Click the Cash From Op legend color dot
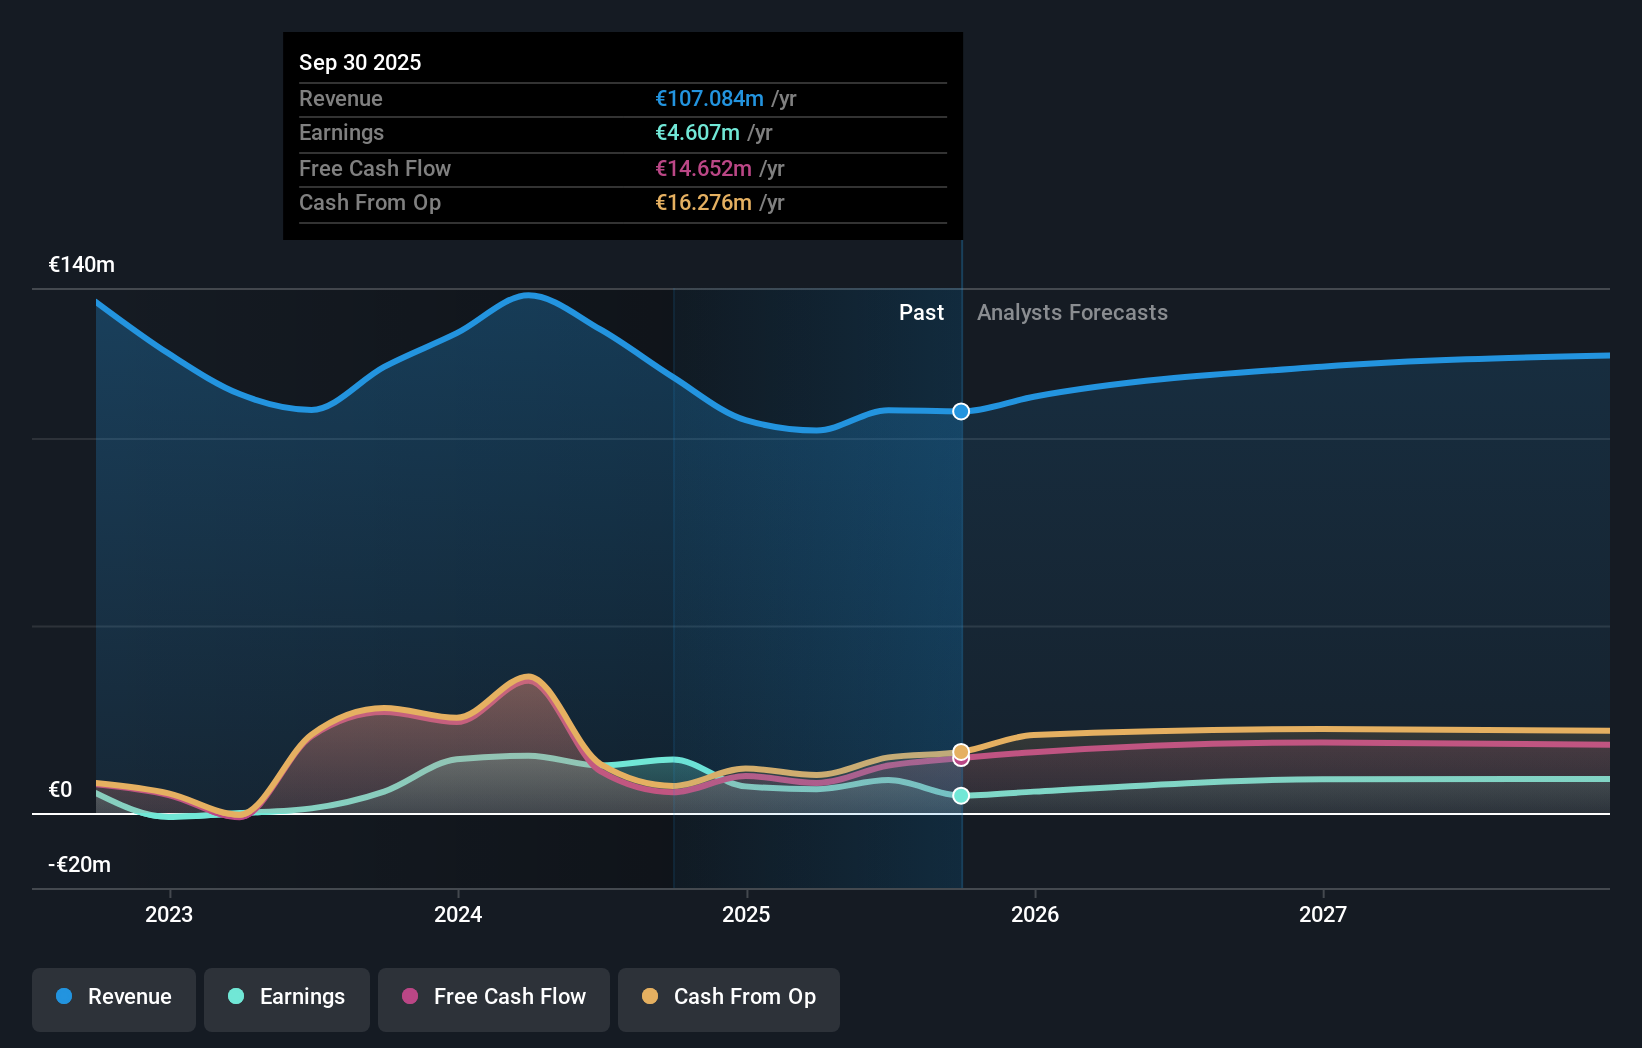This screenshot has width=1642, height=1048. (651, 997)
